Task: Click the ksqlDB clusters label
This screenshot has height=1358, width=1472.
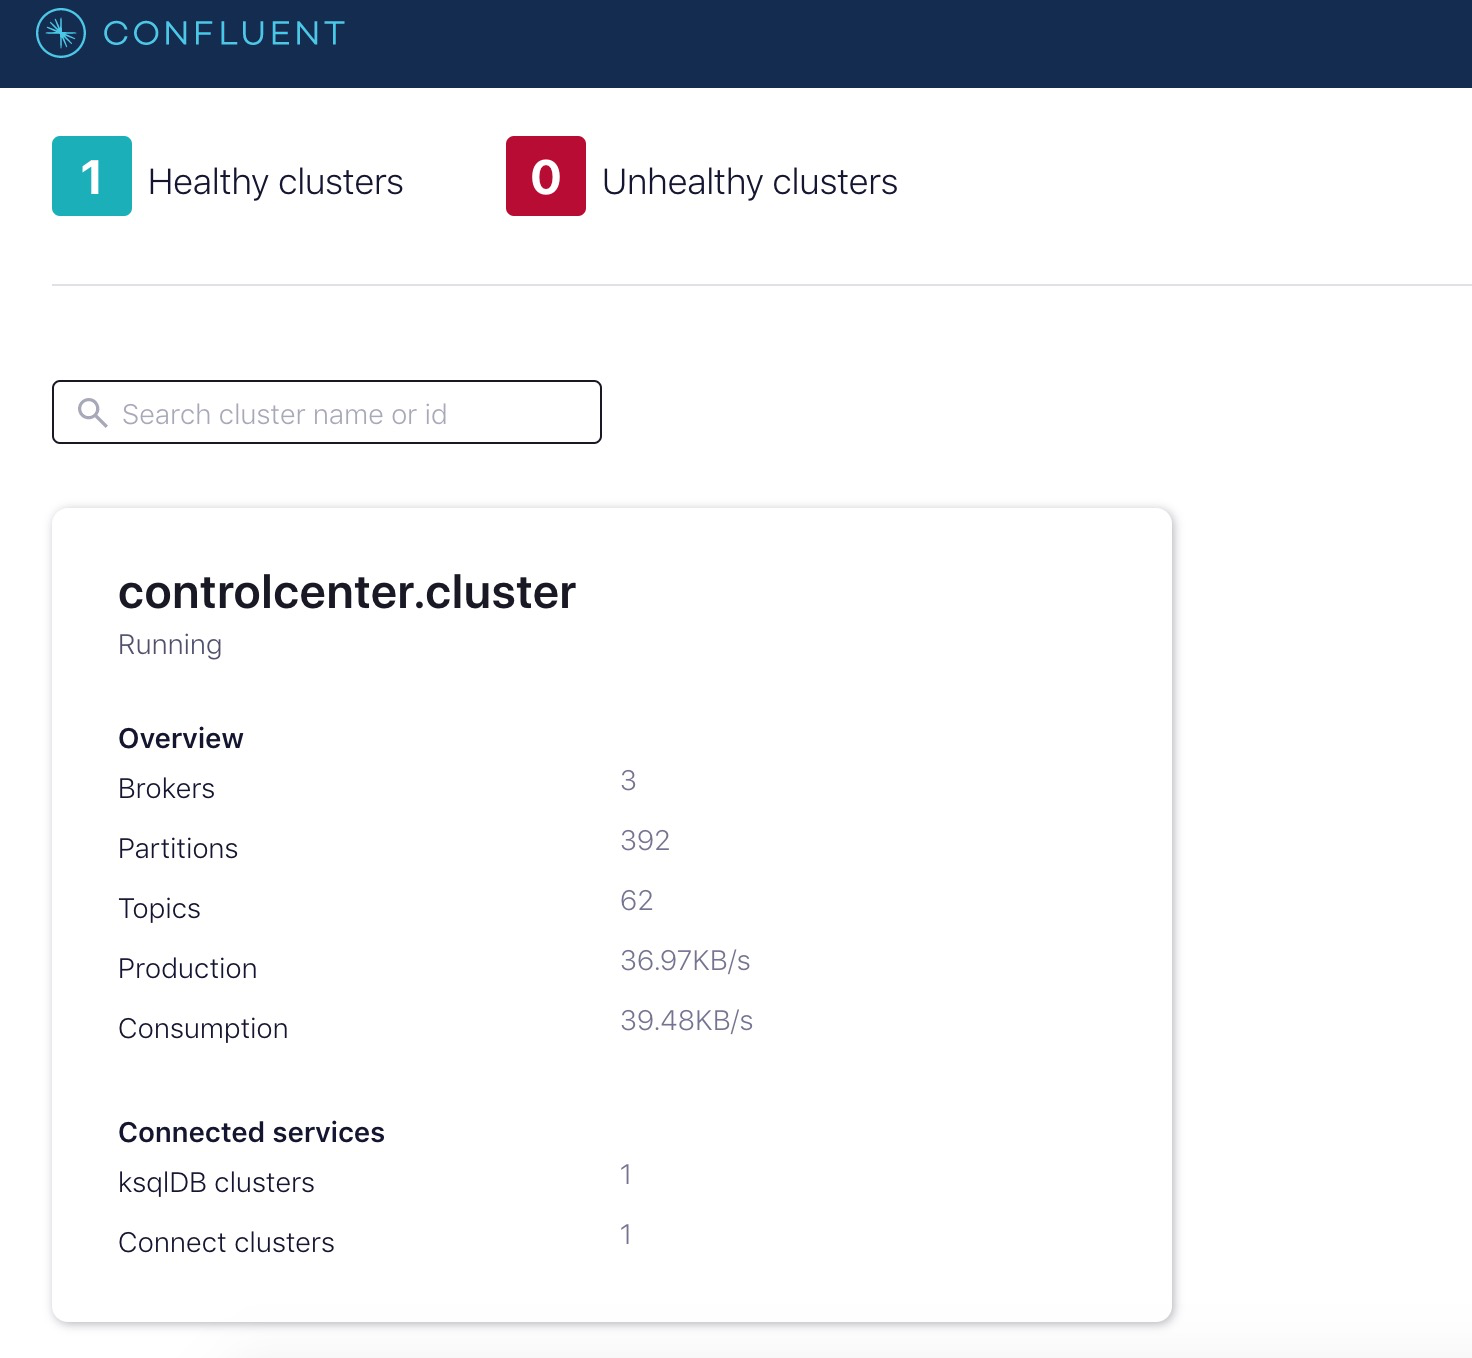Action: [217, 1183]
